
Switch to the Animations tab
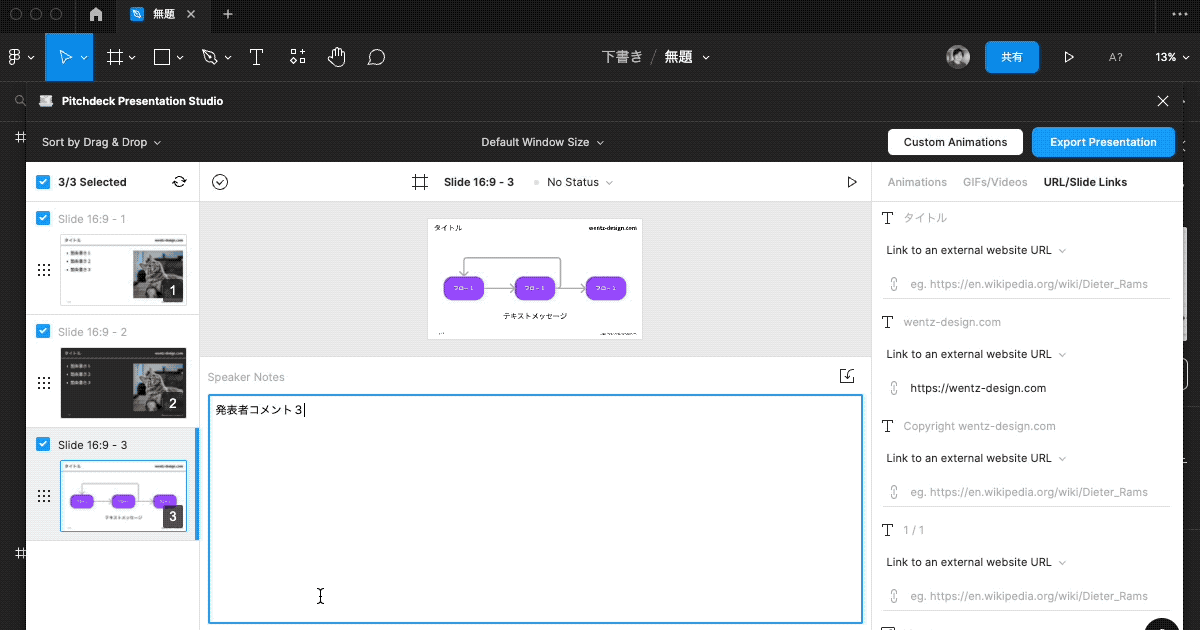[917, 182]
